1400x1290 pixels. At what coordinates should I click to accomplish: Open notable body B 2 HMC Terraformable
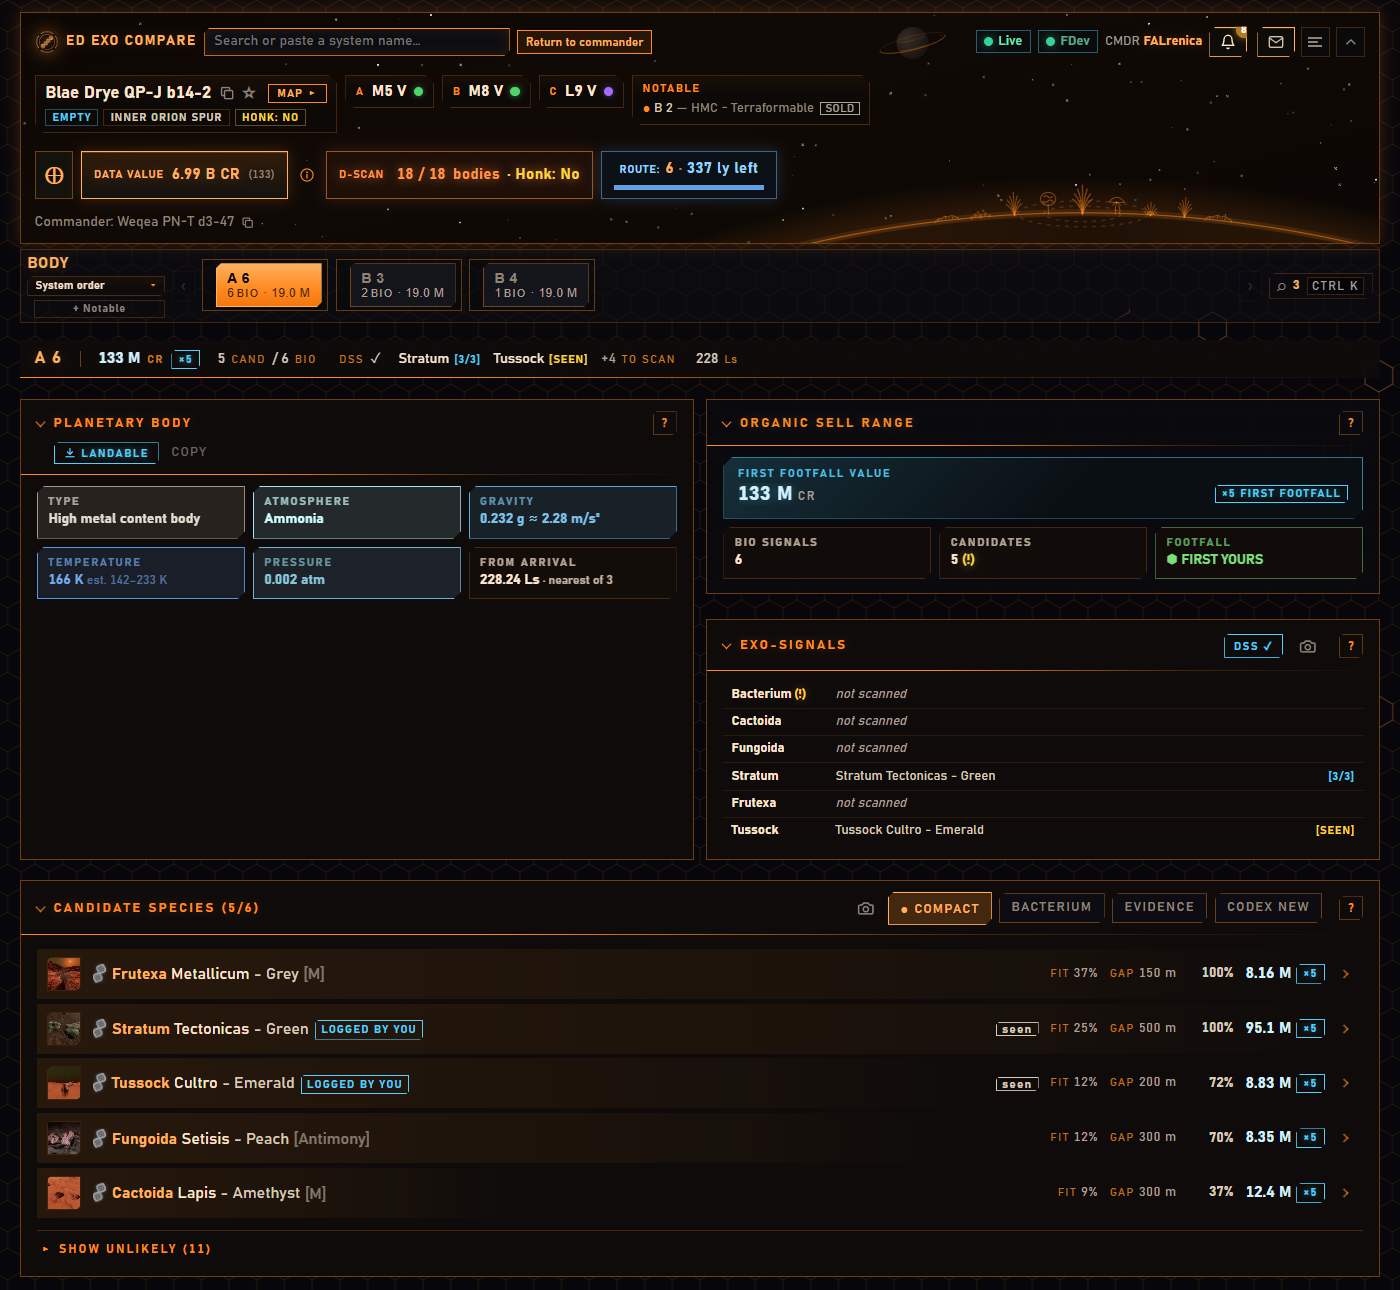751,108
